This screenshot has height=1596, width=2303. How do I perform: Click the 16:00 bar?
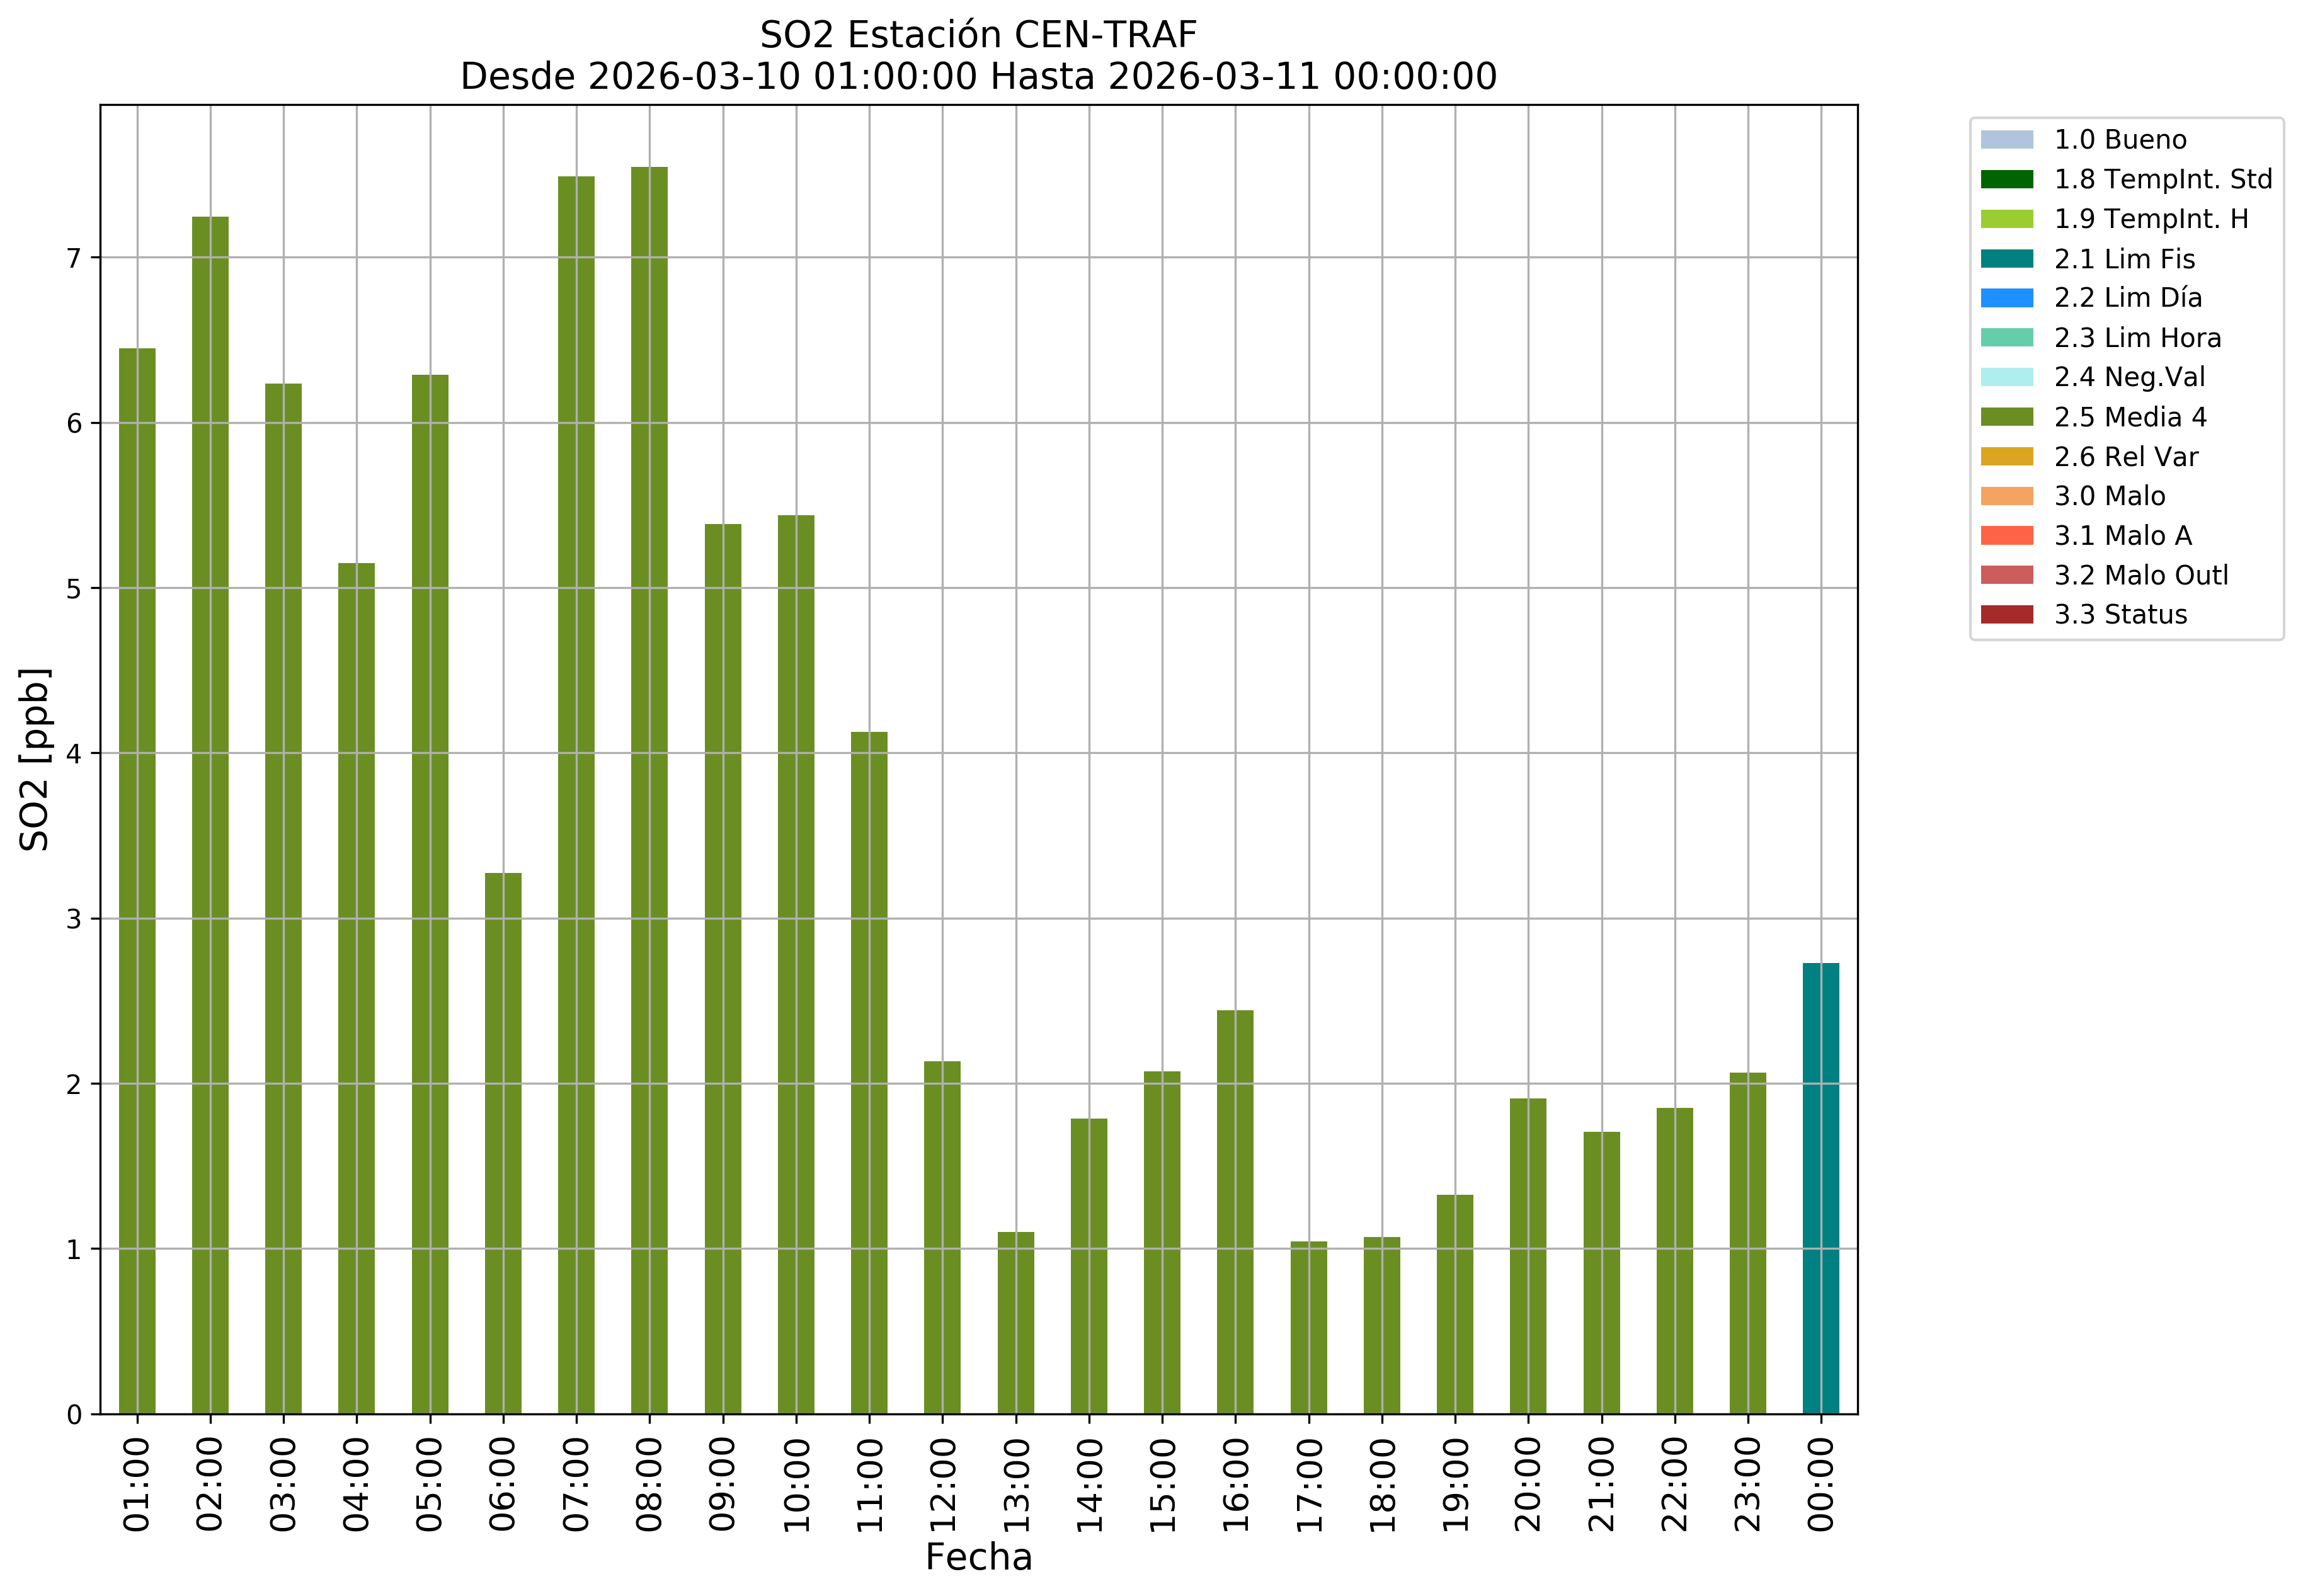pyautogui.click(x=1235, y=1212)
